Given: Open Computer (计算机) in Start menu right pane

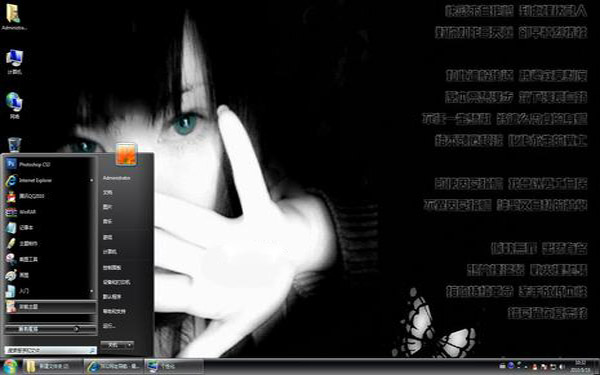Looking at the screenshot, I should 109,252.
